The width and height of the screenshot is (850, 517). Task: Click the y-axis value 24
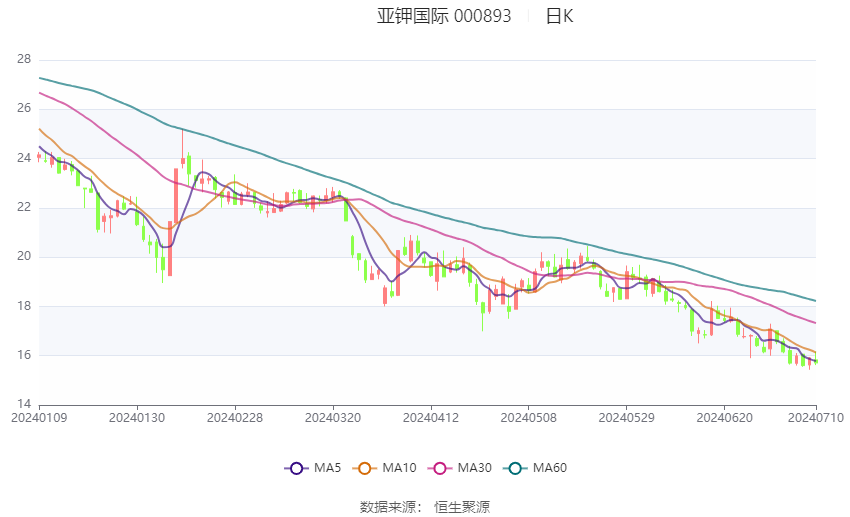[x=24, y=158]
